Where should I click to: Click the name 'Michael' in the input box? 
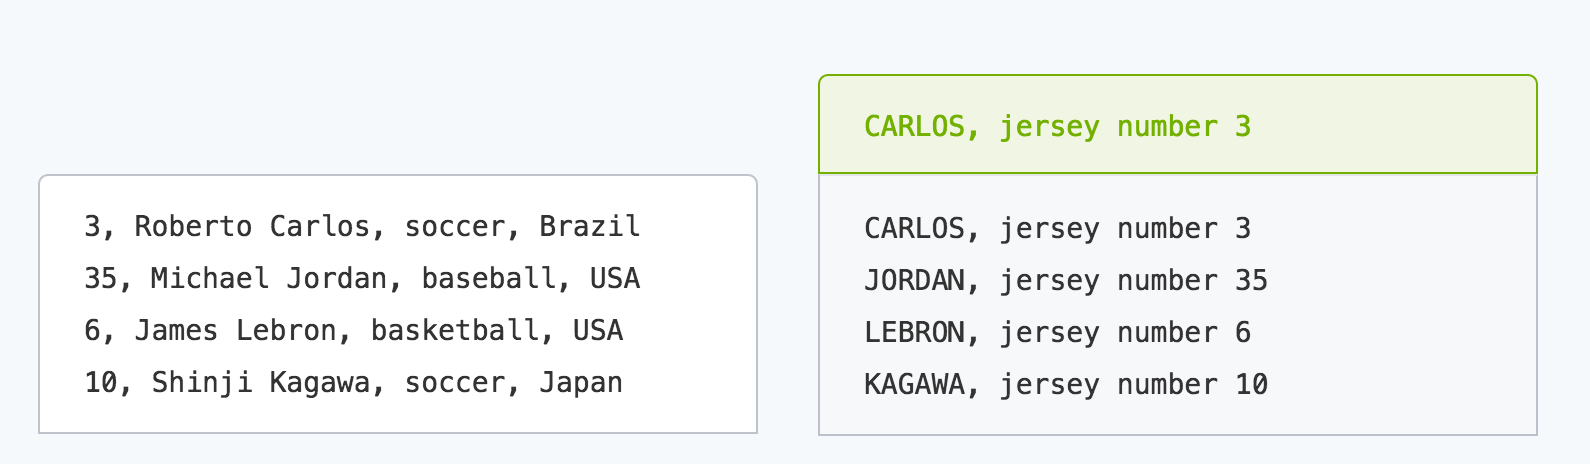tap(210, 278)
